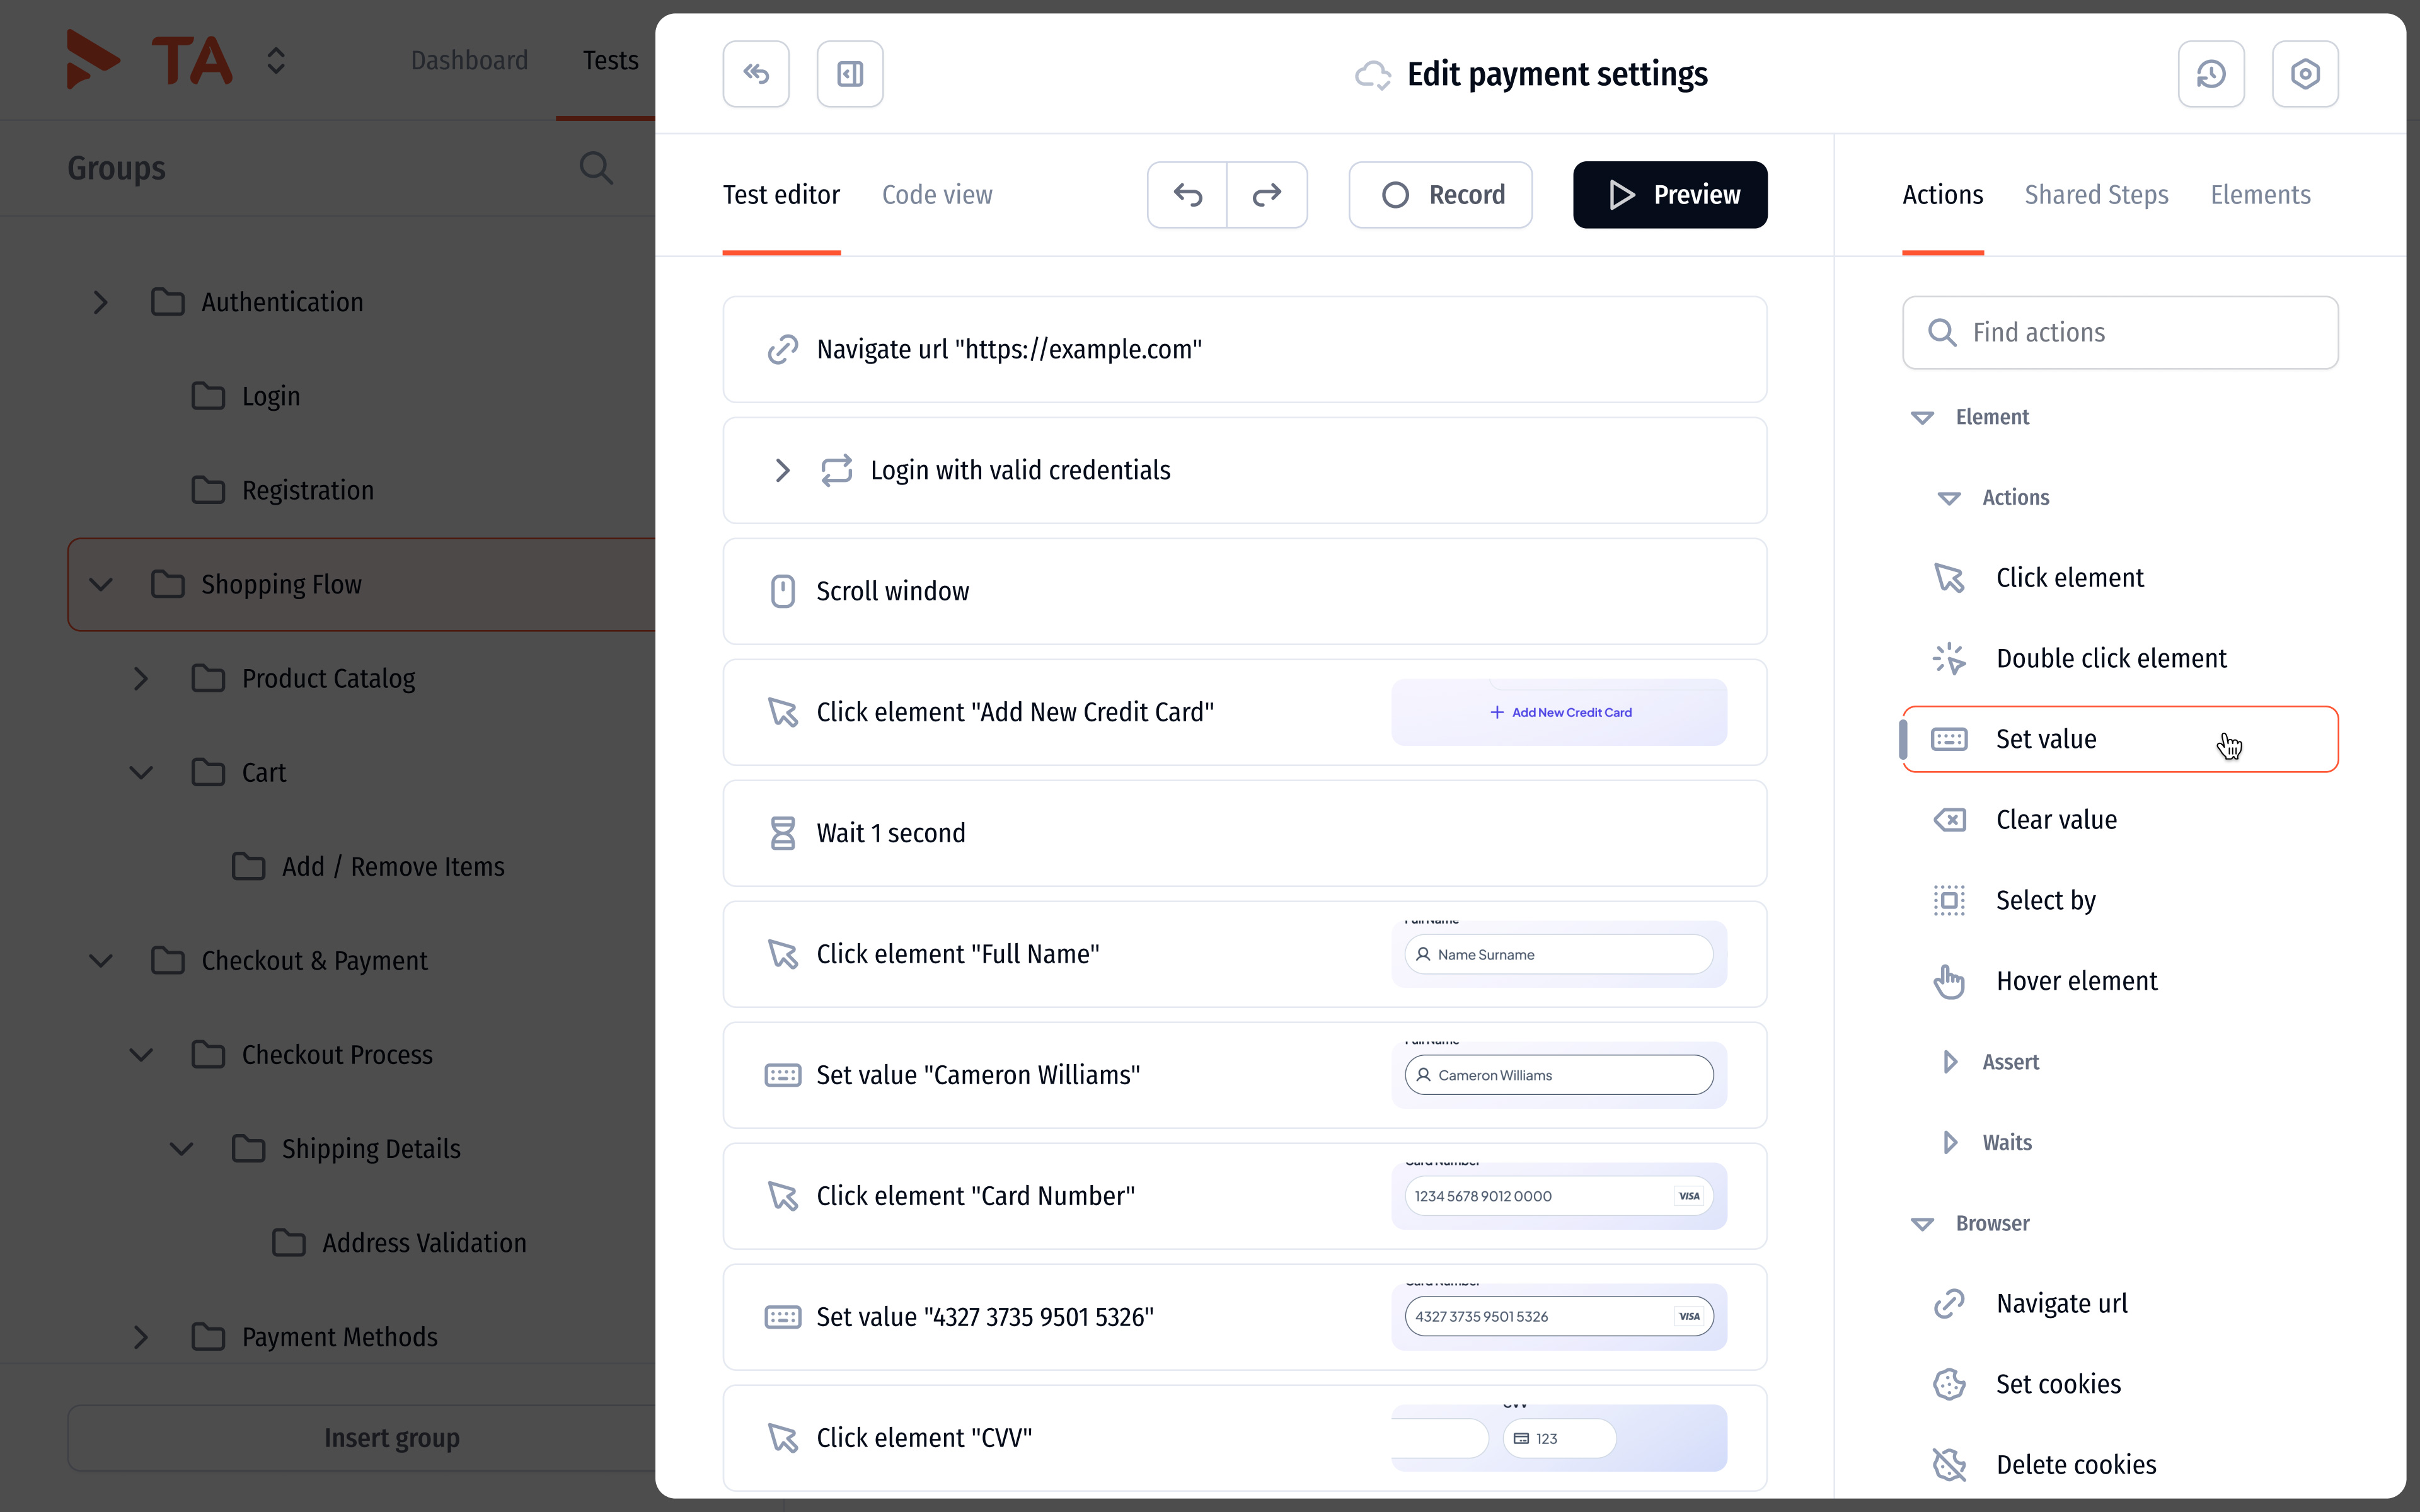This screenshot has height=1512, width=2420.
Task: Expand the Waits subsection
Action: [x=1950, y=1143]
